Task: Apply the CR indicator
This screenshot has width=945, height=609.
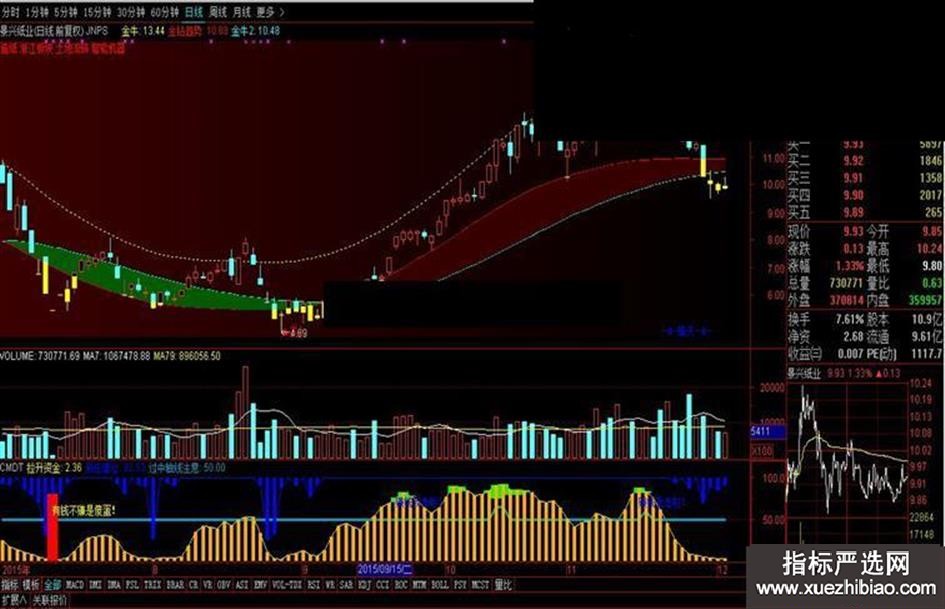Action: pyautogui.click(x=193, y=585)
